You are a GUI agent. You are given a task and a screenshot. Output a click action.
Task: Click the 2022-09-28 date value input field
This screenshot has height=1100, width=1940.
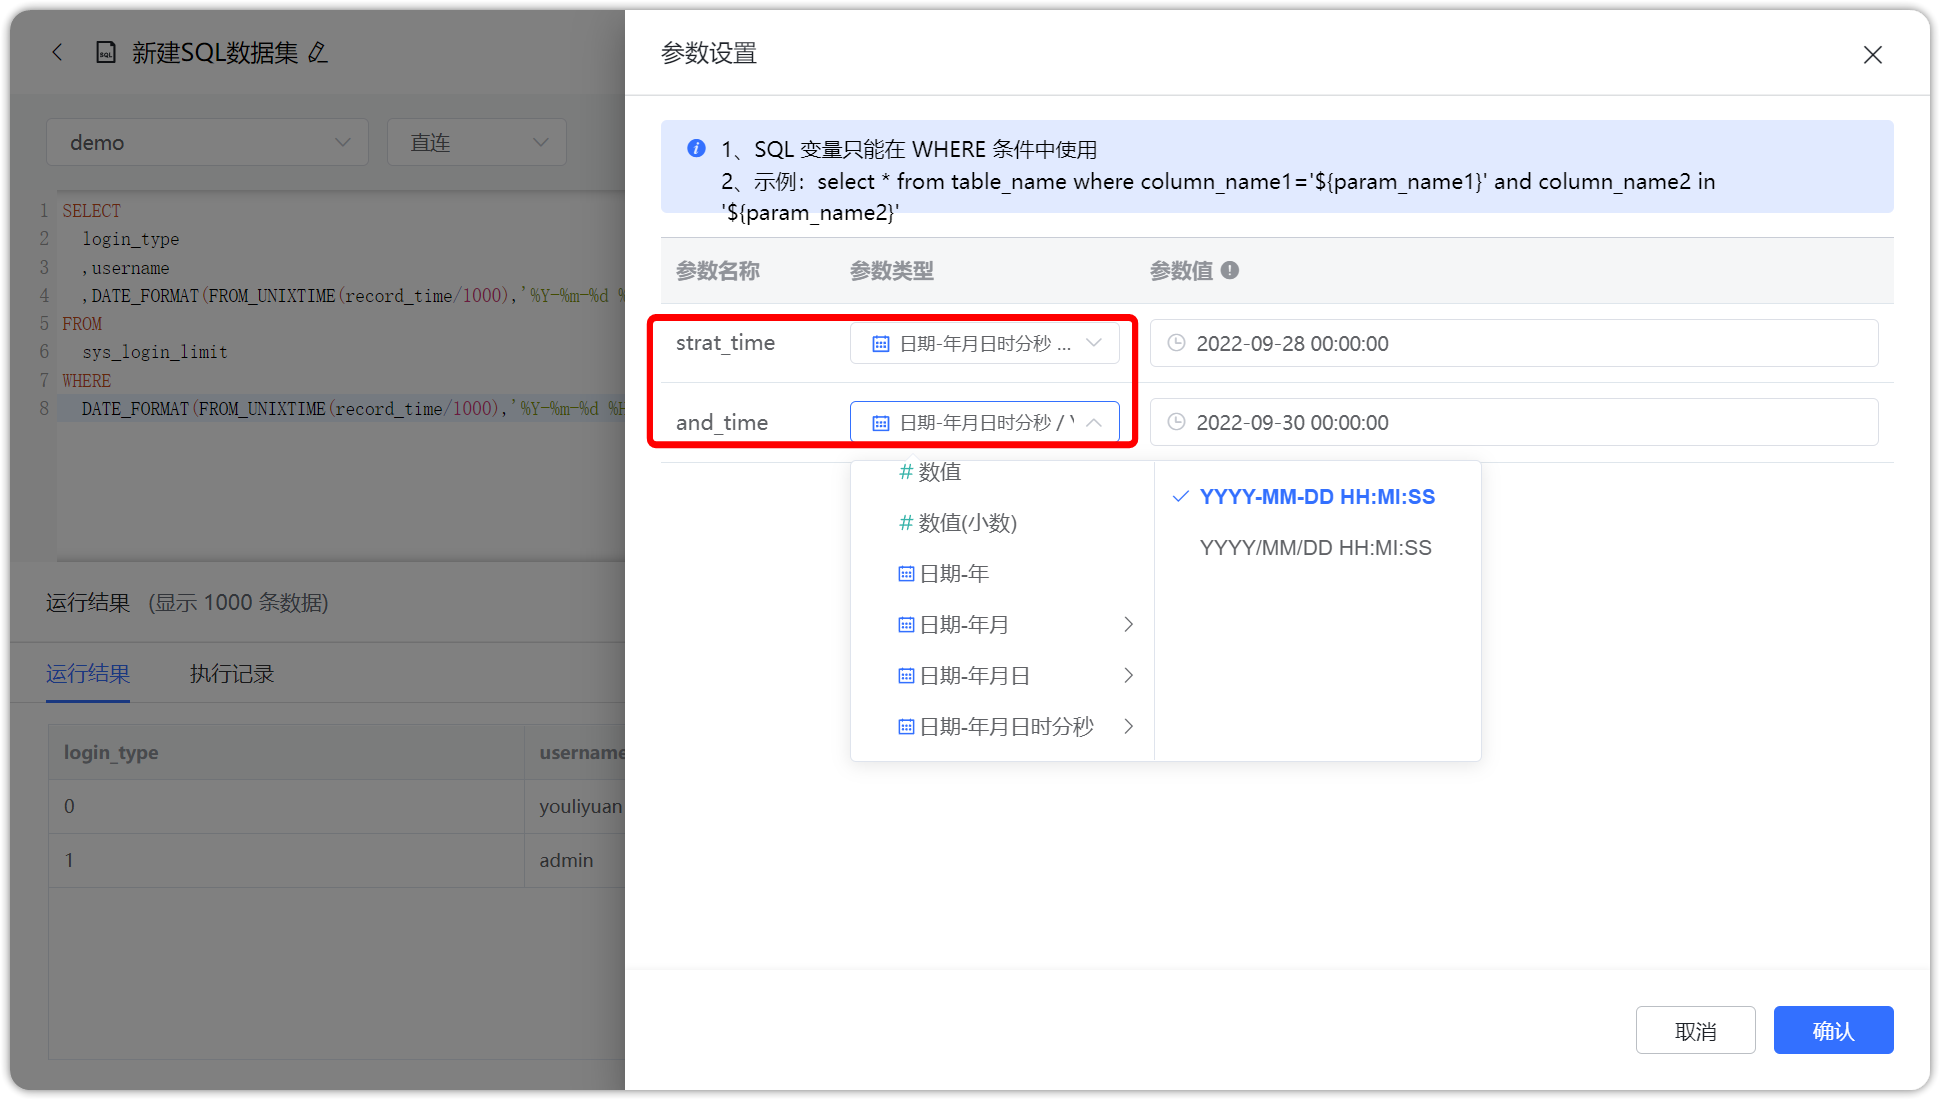[1450, 343]
